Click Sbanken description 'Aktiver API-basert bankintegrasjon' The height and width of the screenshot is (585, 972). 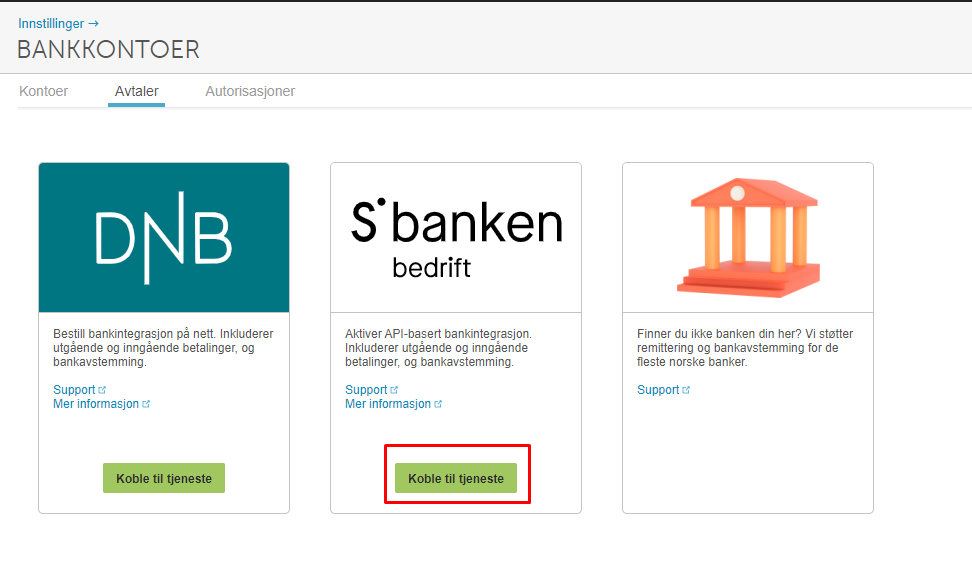(x=438, y=333)
